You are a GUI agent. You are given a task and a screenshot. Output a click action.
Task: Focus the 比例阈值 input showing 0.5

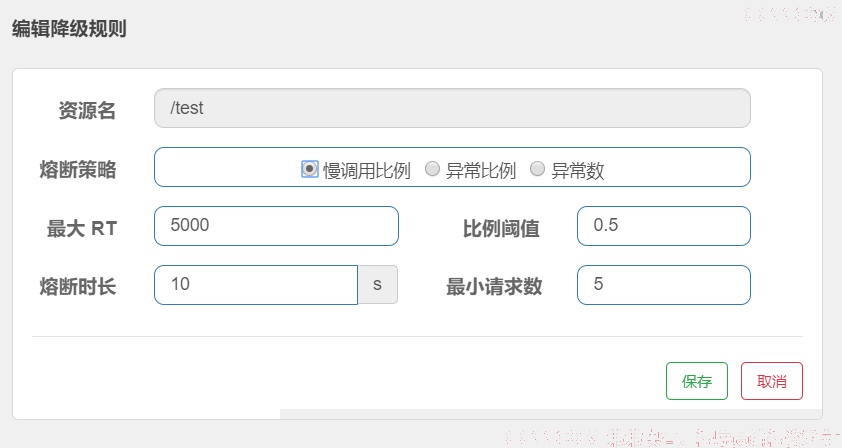tap(664, 226)
